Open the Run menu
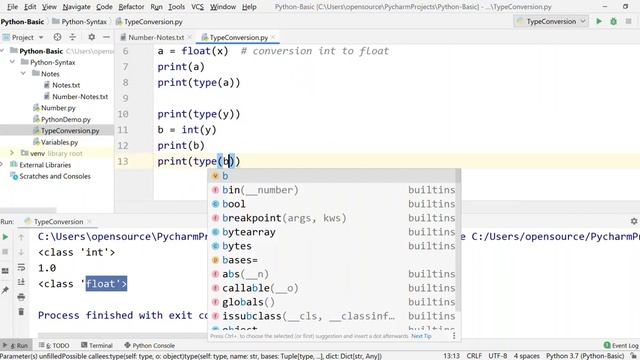The height and width of the screenshot is (360, 640). pyautogui.click(x=156, y=7)
